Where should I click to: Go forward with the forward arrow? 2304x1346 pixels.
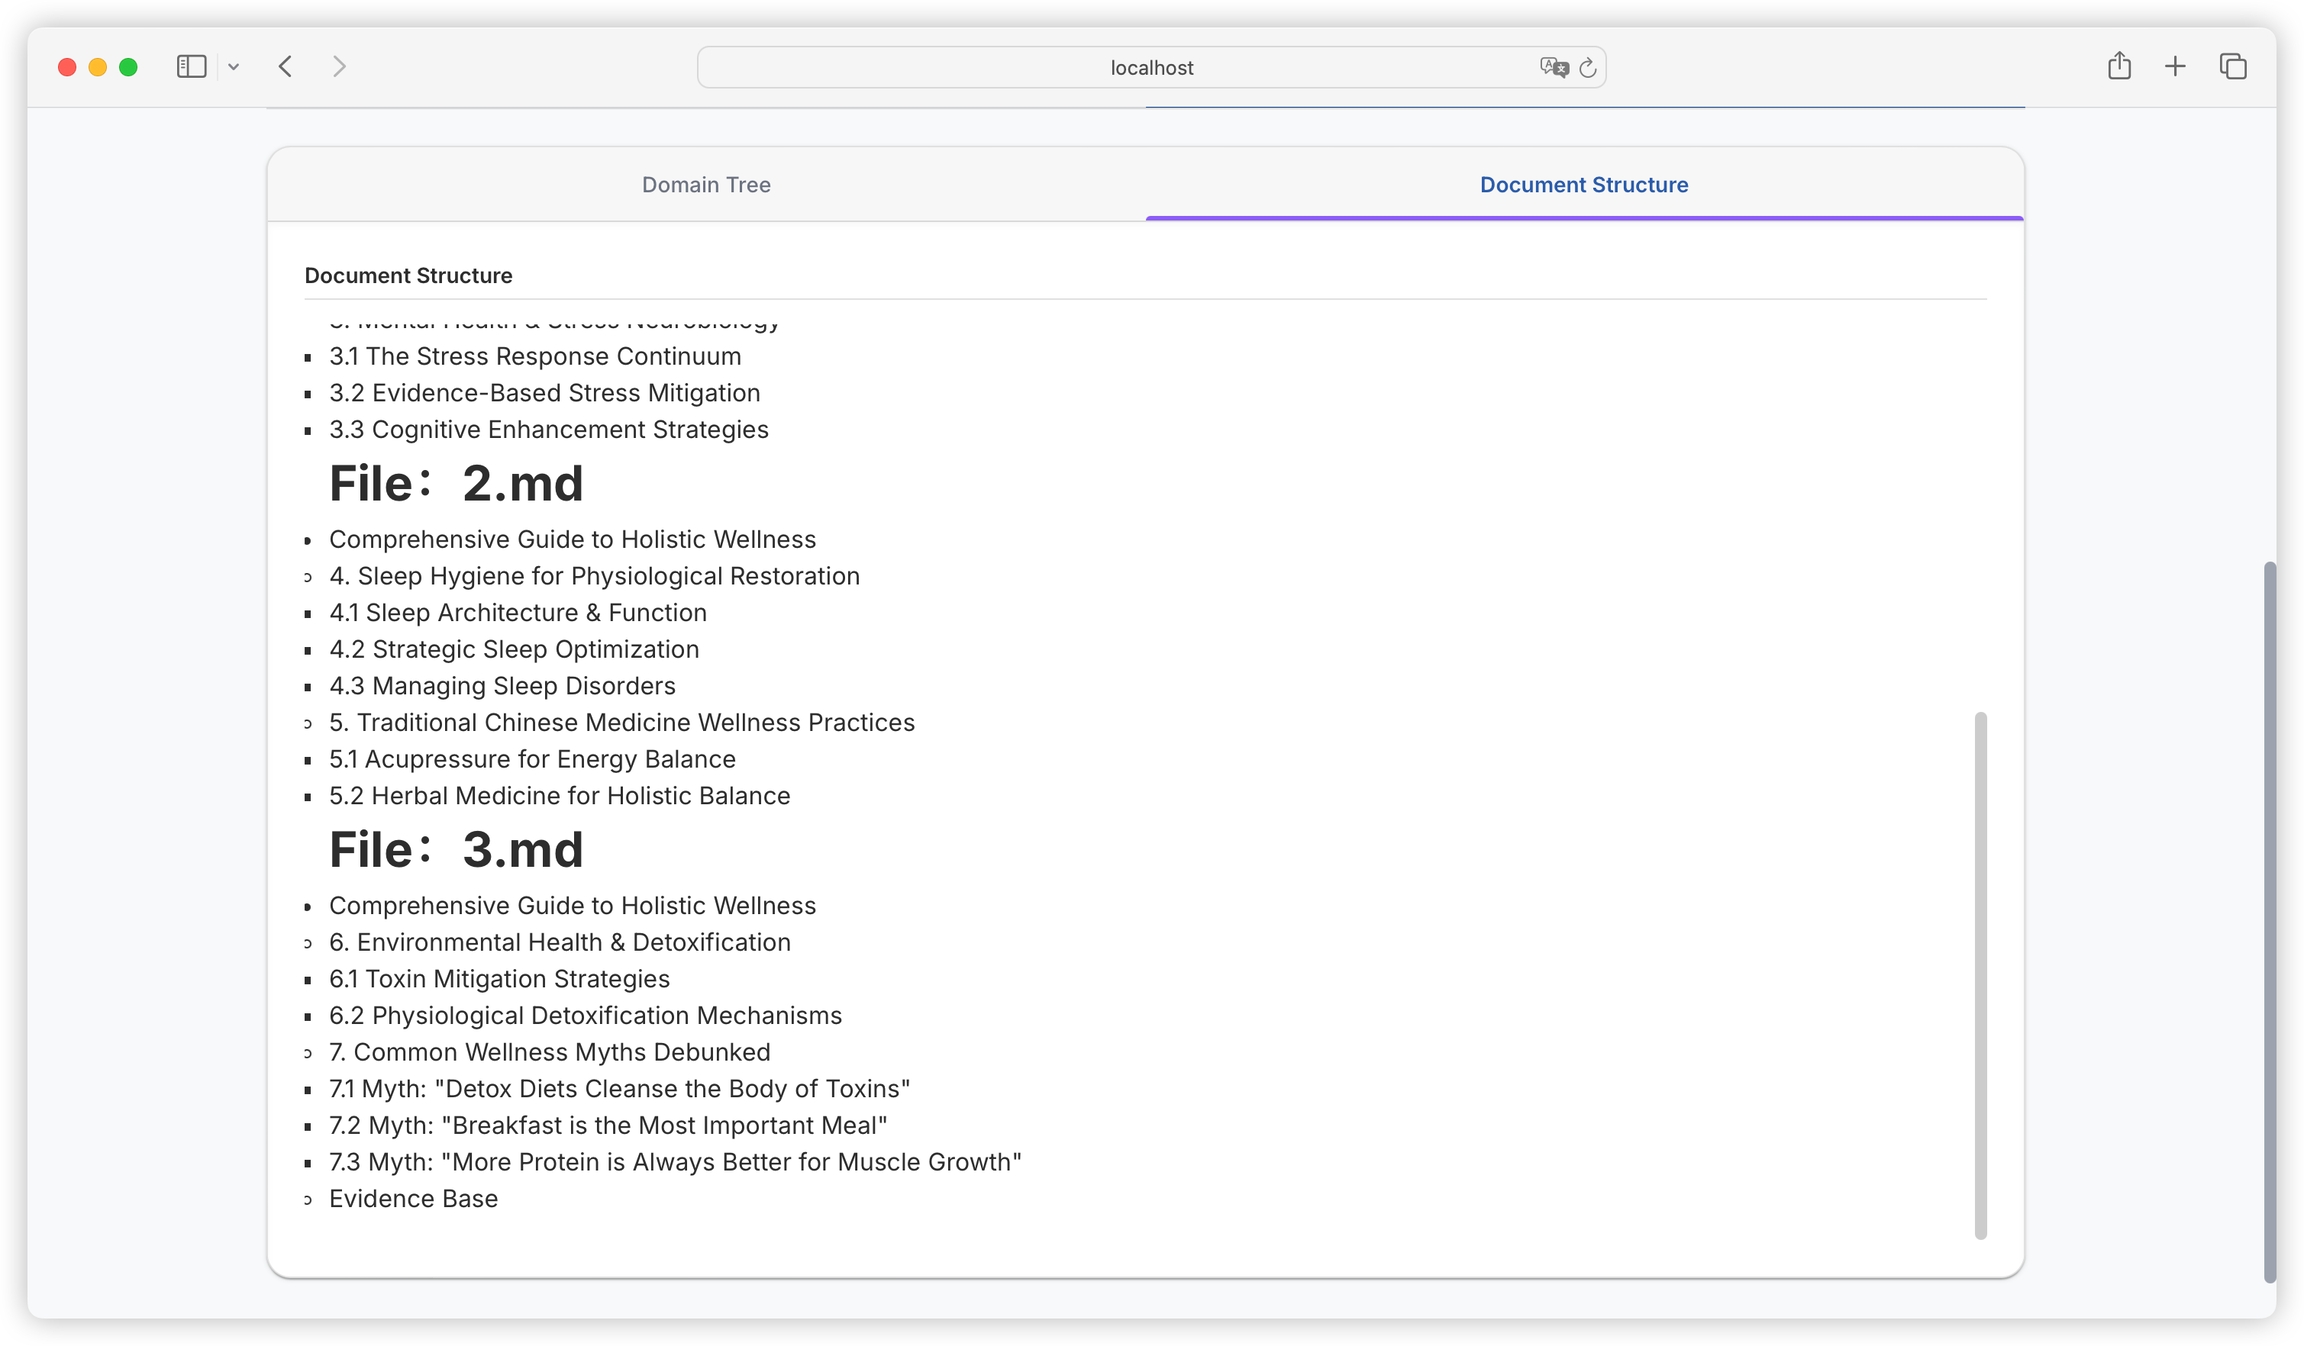(x=339, y=67)
